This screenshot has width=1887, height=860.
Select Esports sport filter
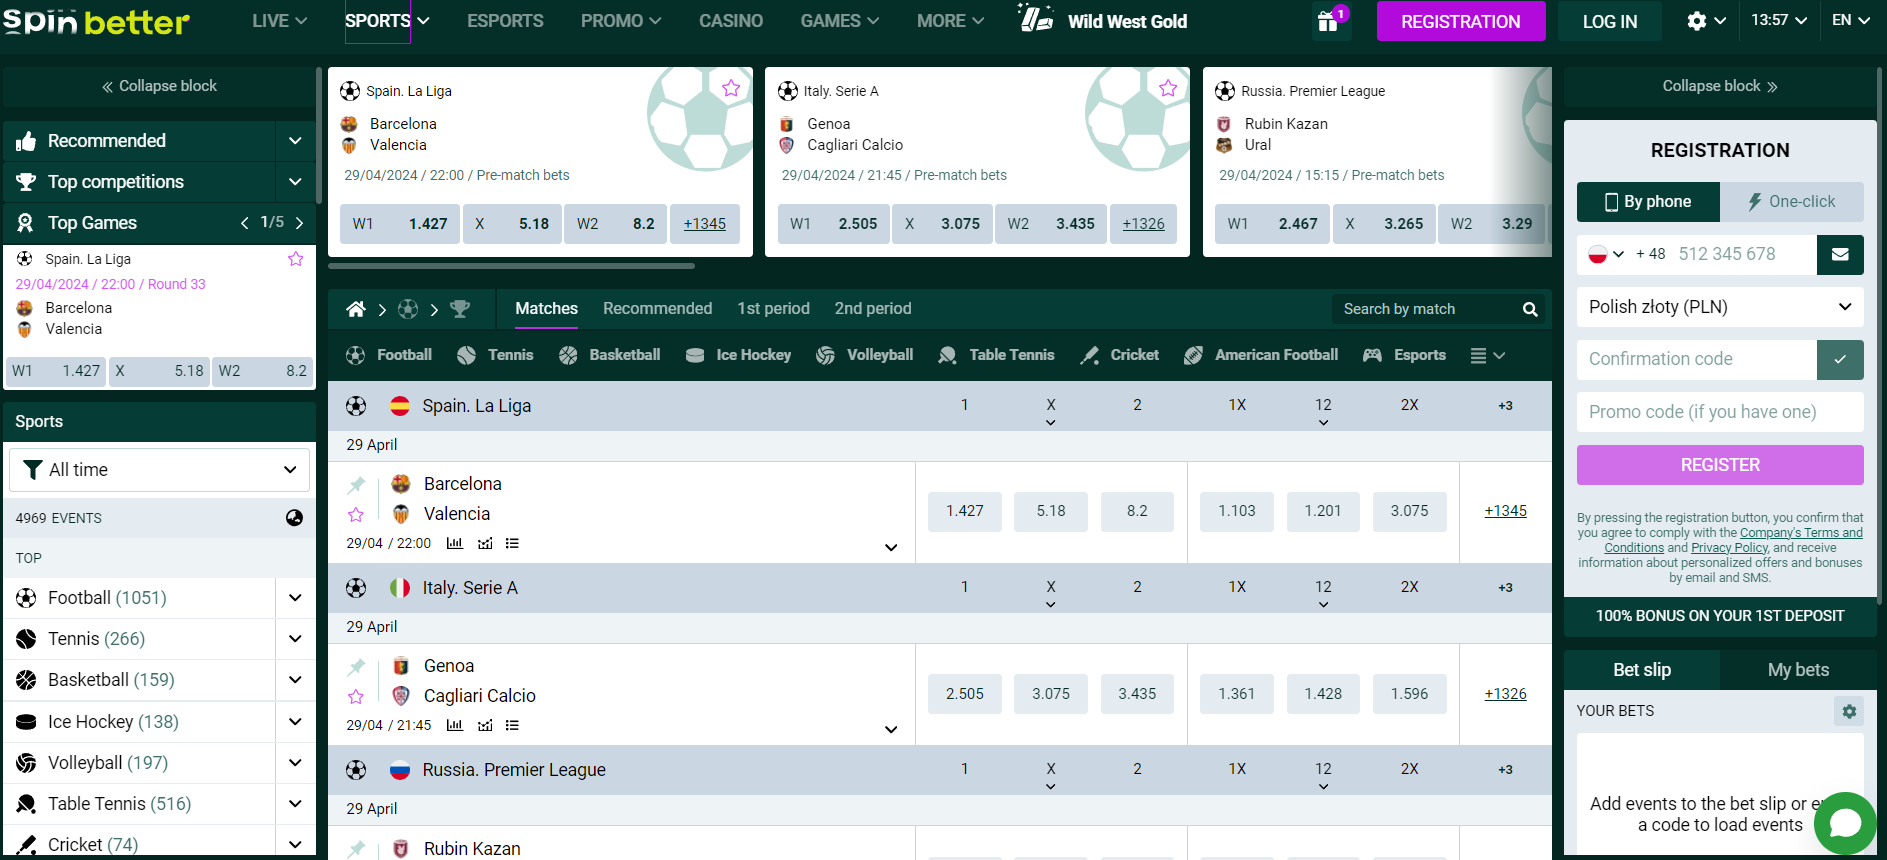tap(1404, 355)
